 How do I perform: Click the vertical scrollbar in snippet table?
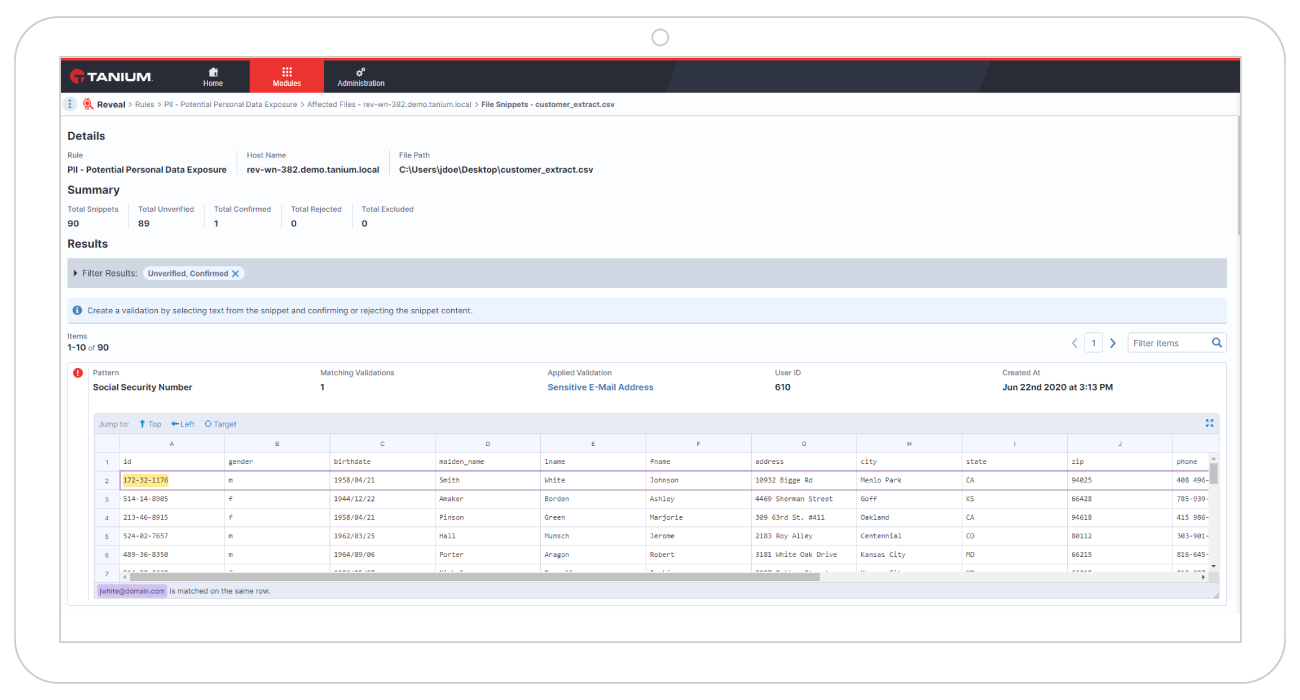(x=1214, y=472)
